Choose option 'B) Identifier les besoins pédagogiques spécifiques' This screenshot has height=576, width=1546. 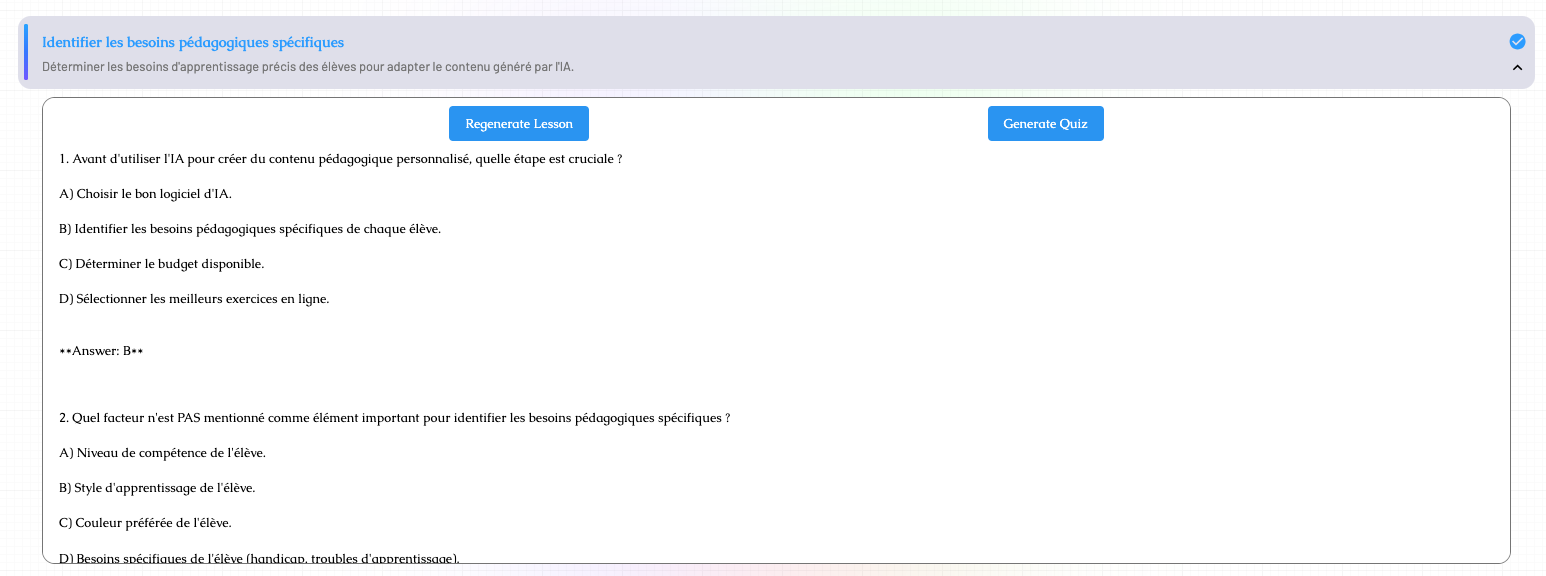click(x=250, y=229)
